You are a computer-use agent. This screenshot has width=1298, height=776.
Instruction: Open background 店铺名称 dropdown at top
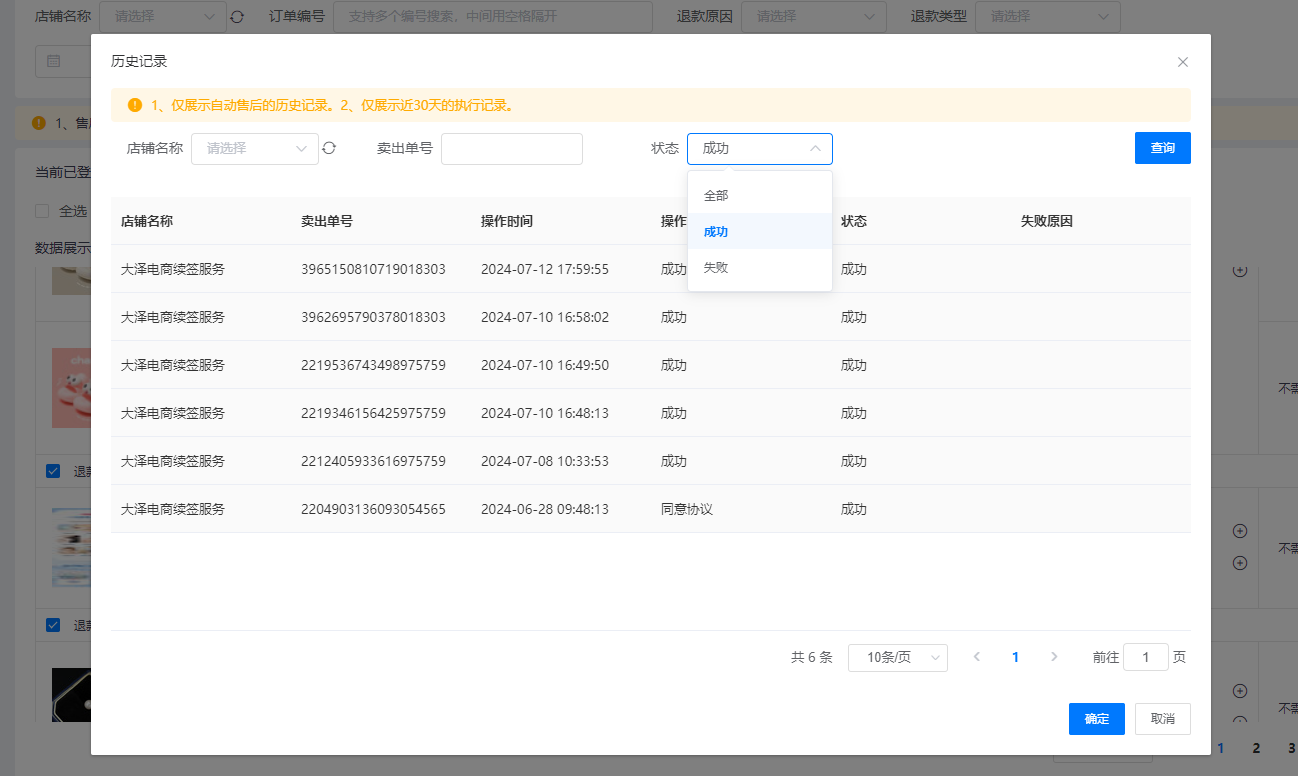pyautogui.click(x=163, y=17)
